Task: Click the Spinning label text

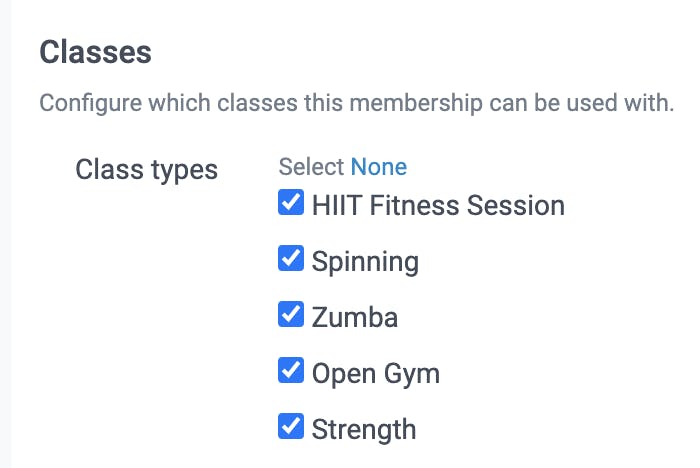Action: tap(365, 262)
